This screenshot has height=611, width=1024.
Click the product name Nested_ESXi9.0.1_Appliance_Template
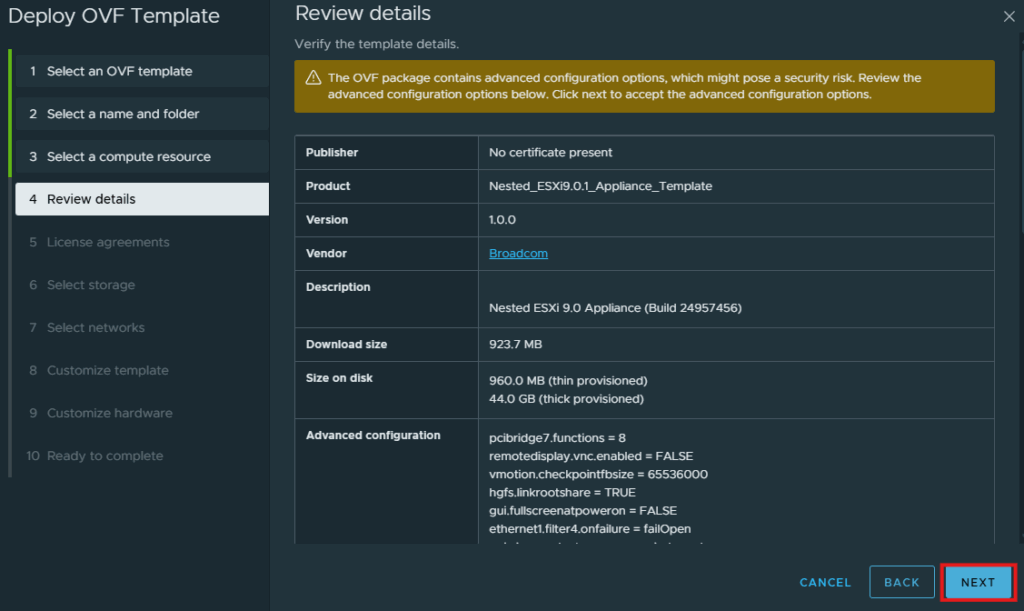click(600, 186)
